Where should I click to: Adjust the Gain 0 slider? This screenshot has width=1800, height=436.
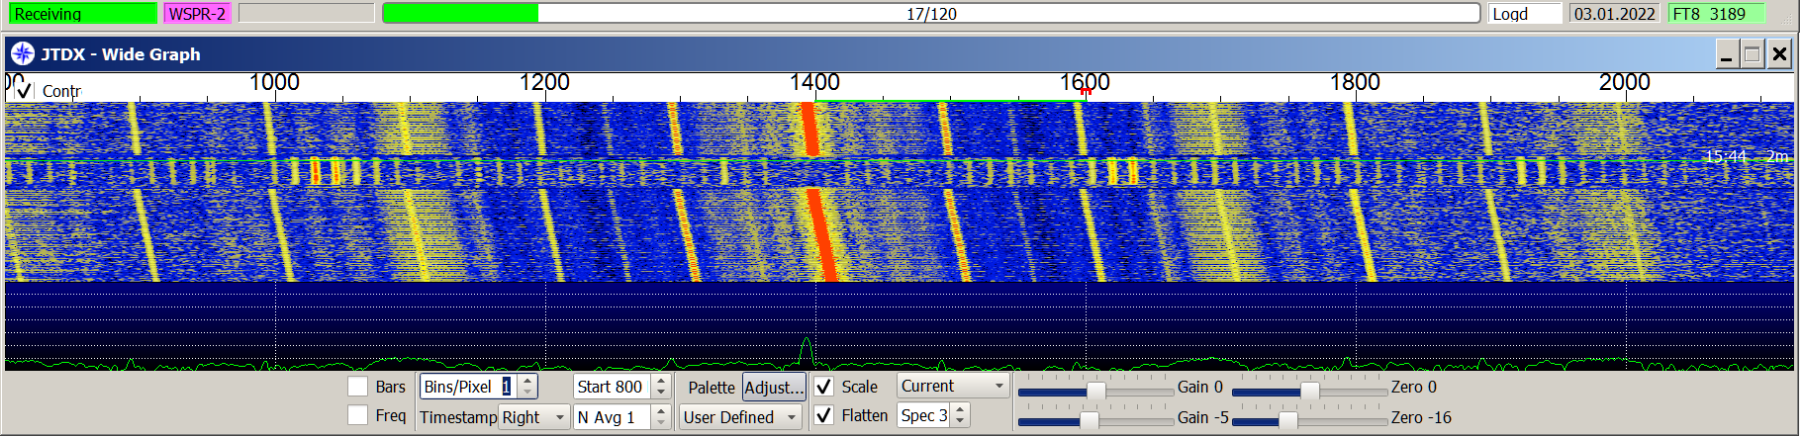tap(1096, 391)
